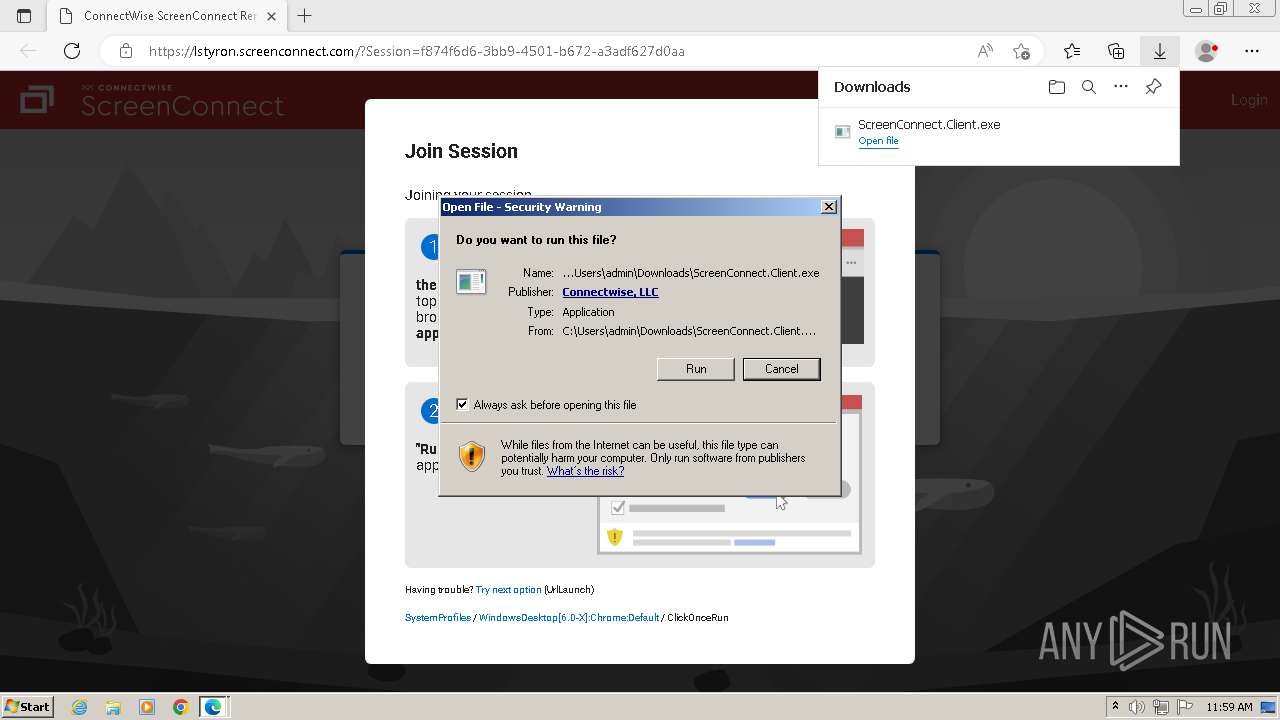Open Edge tab actions menu

point(24,16)
